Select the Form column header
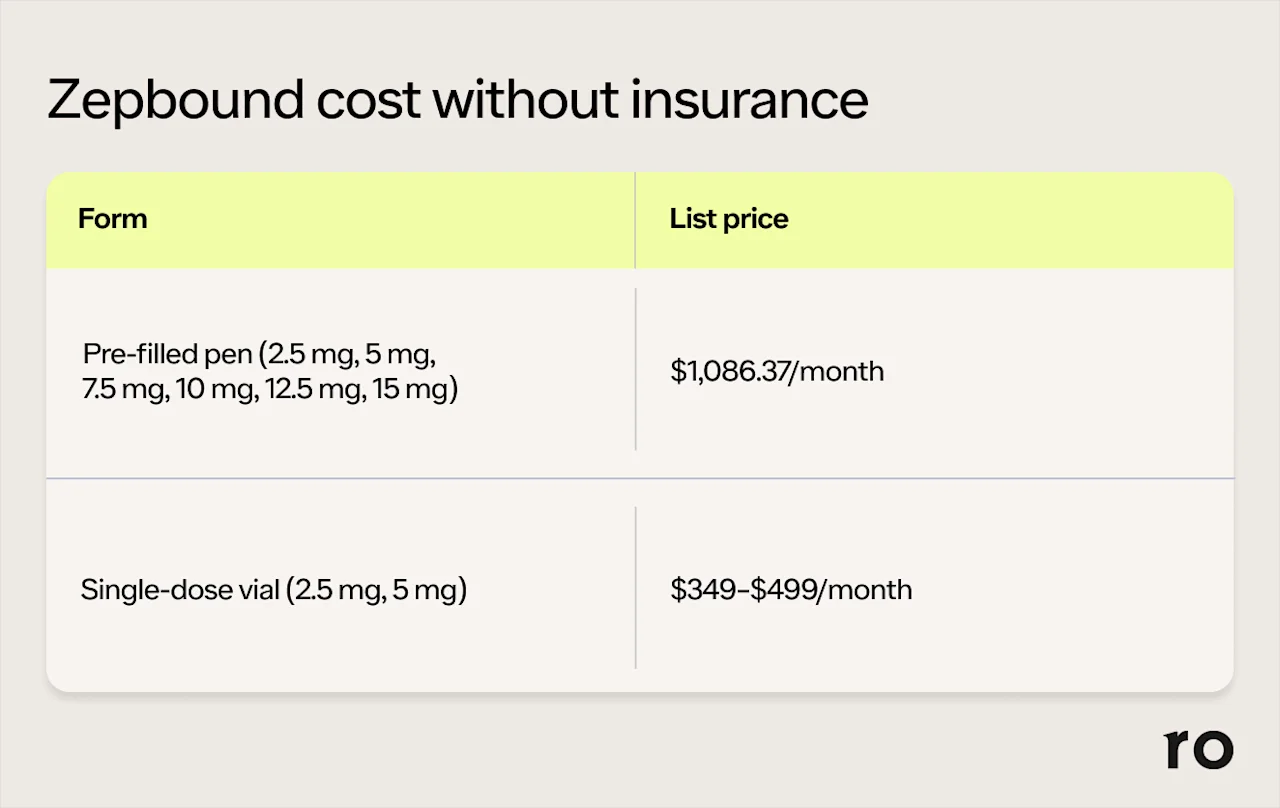This screenshot has height=808, width=1280. tap(112, 219)
